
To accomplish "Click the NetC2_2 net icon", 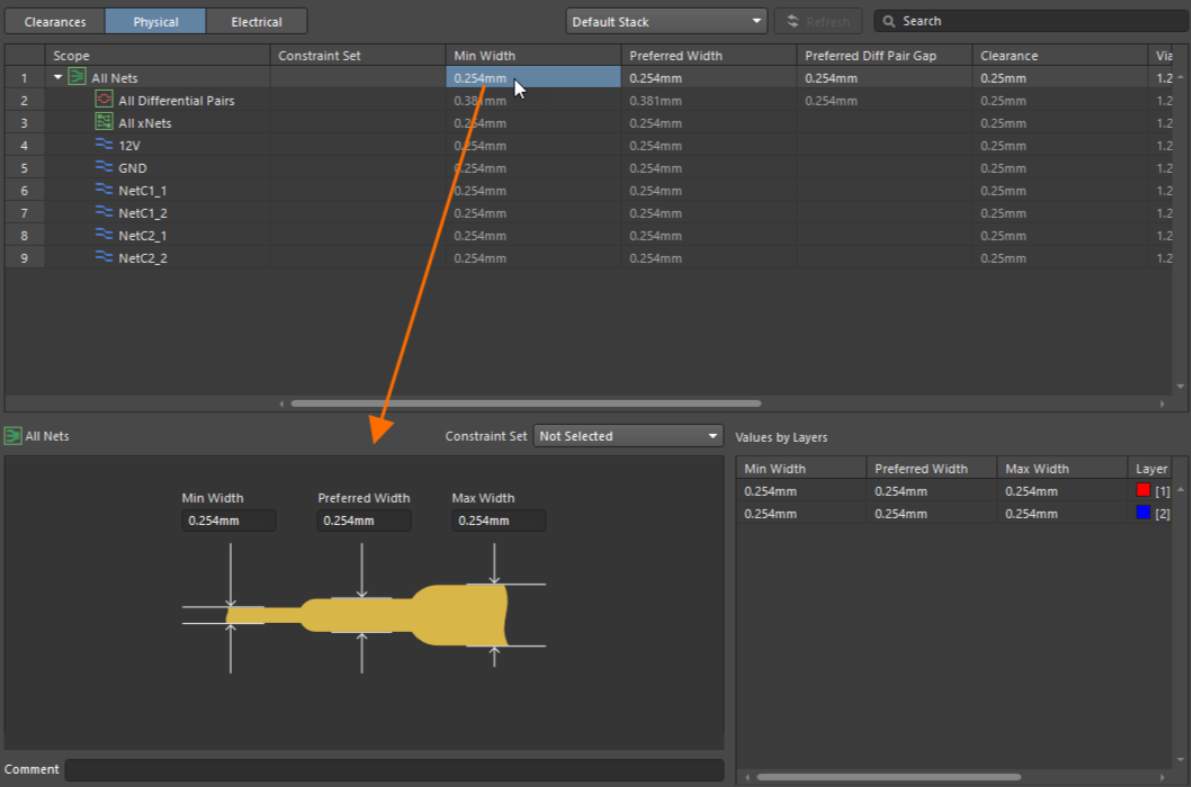I will tap(104, 258).
